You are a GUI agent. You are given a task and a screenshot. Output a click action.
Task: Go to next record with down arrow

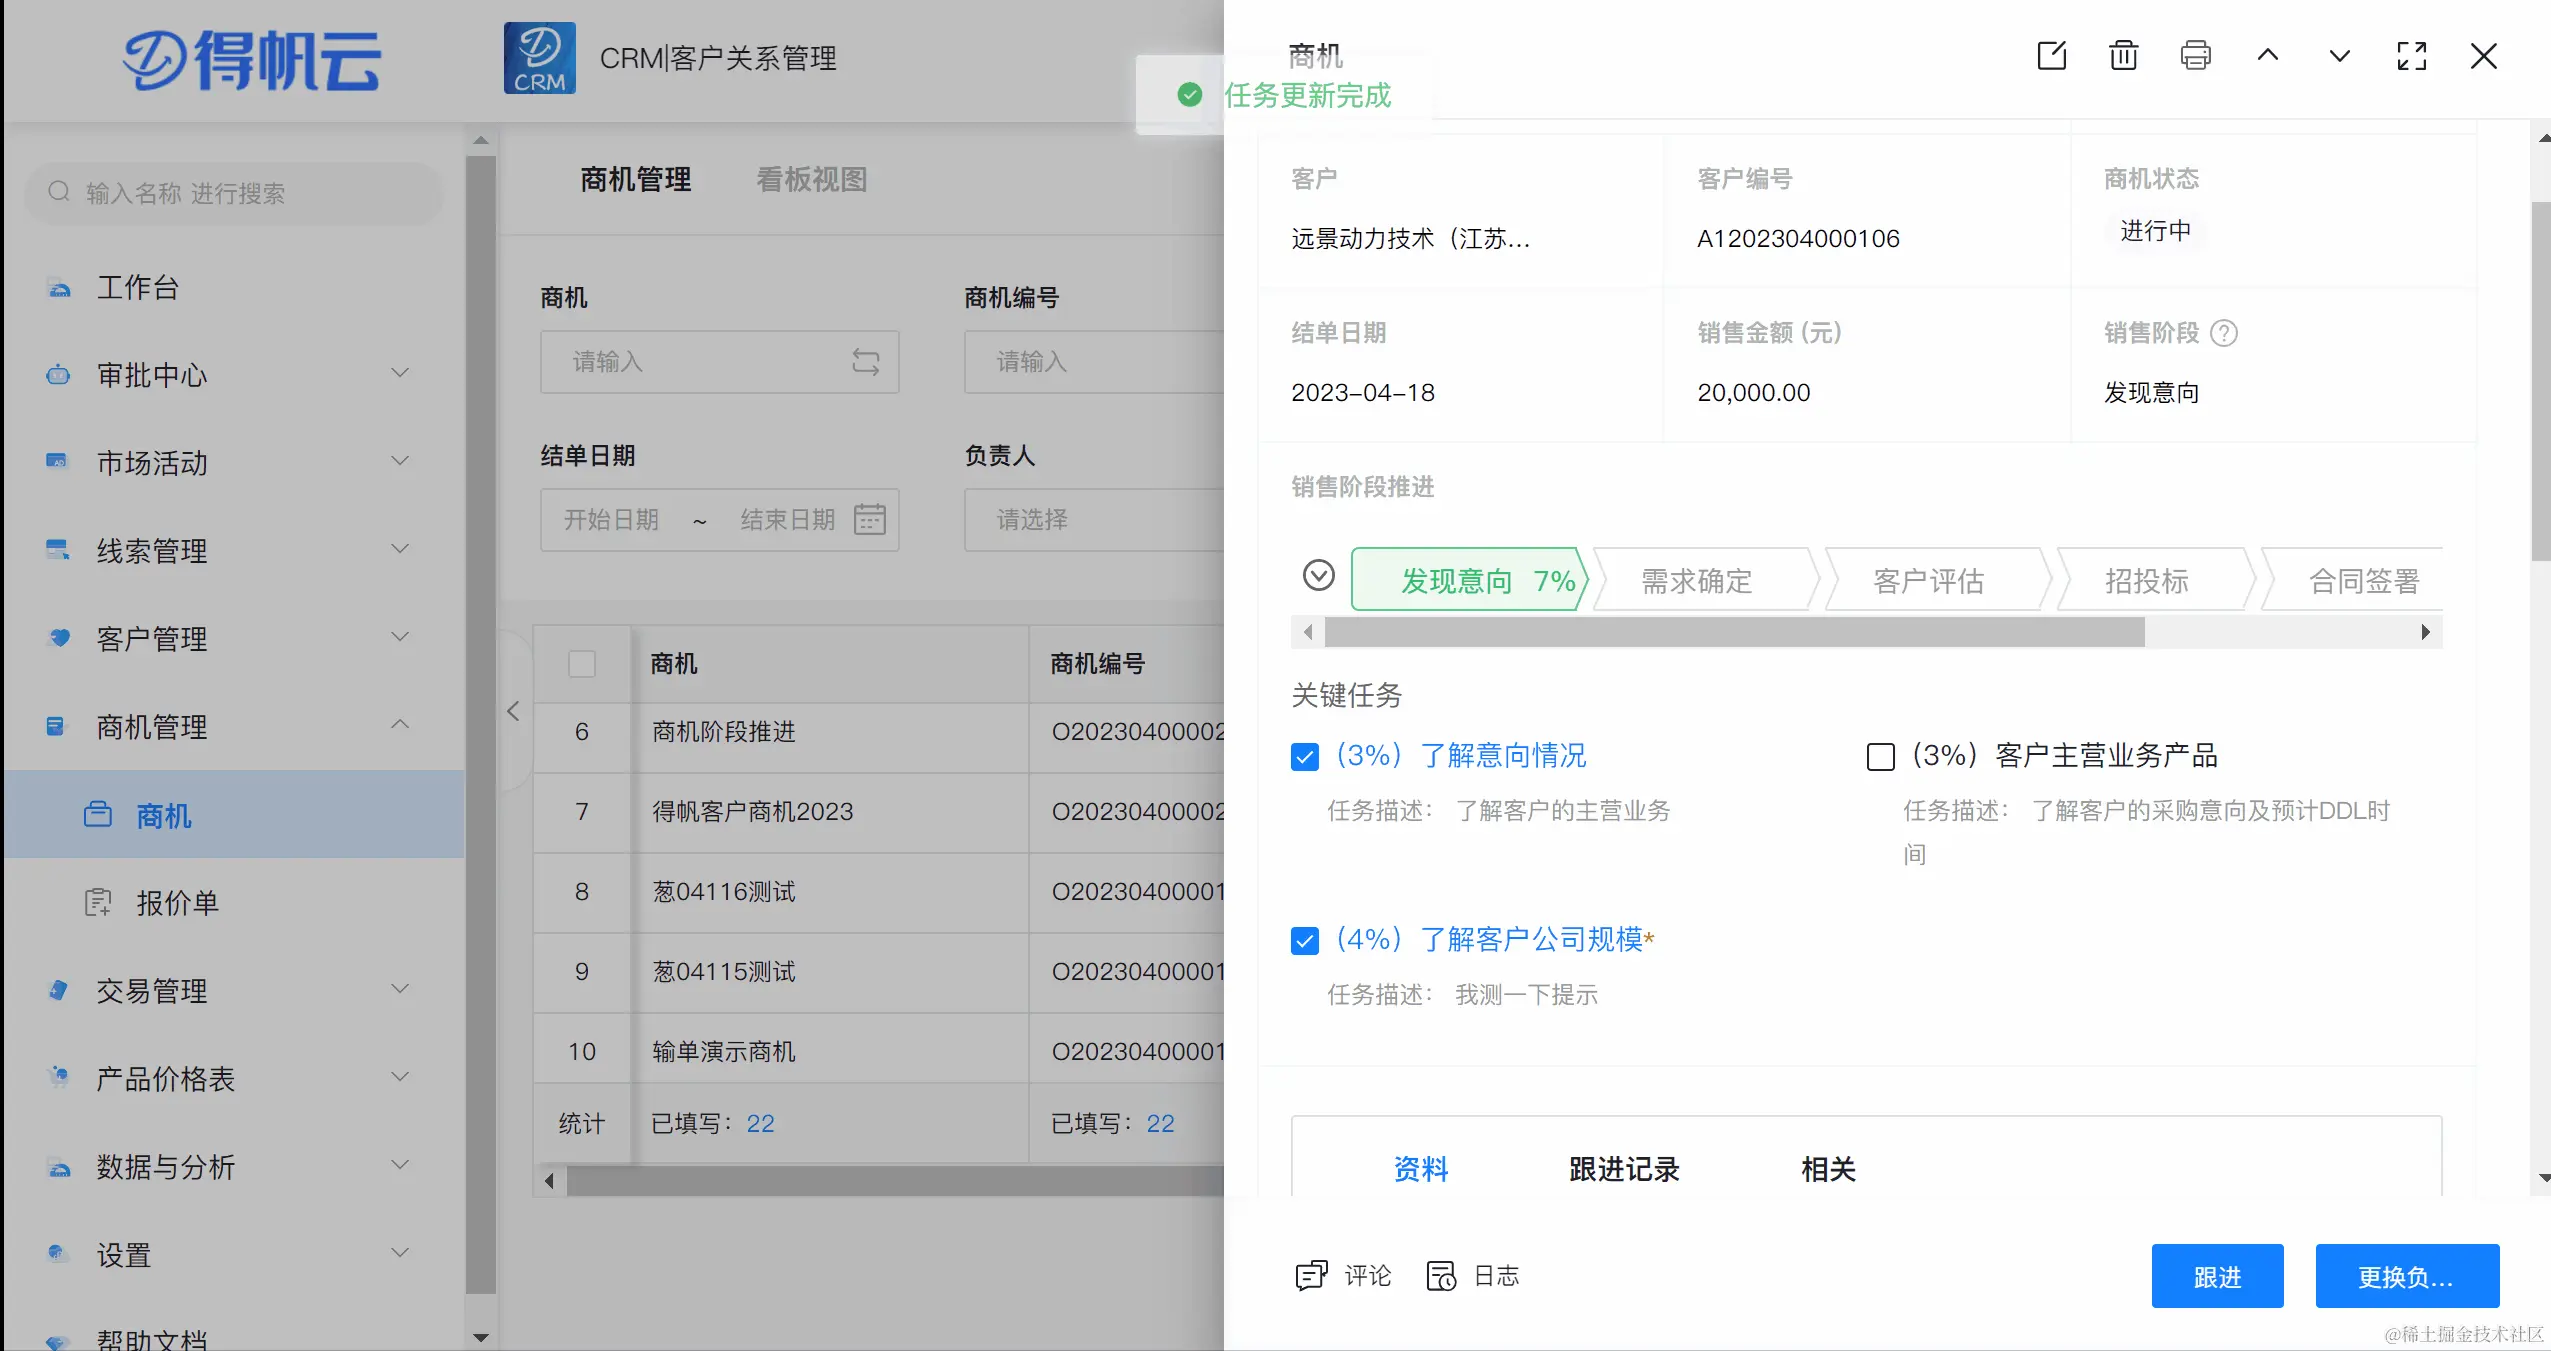pyautogui.click(x=2339, y=56)
